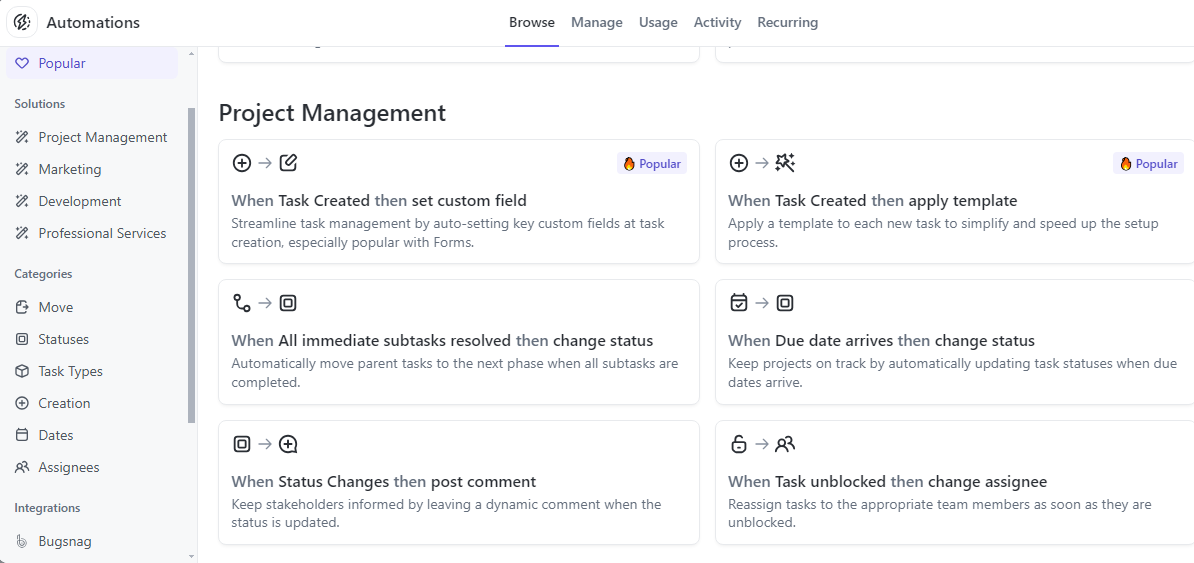Click the Creation plus-circle icon
1194x563 pixels.
tap(22, 403)
